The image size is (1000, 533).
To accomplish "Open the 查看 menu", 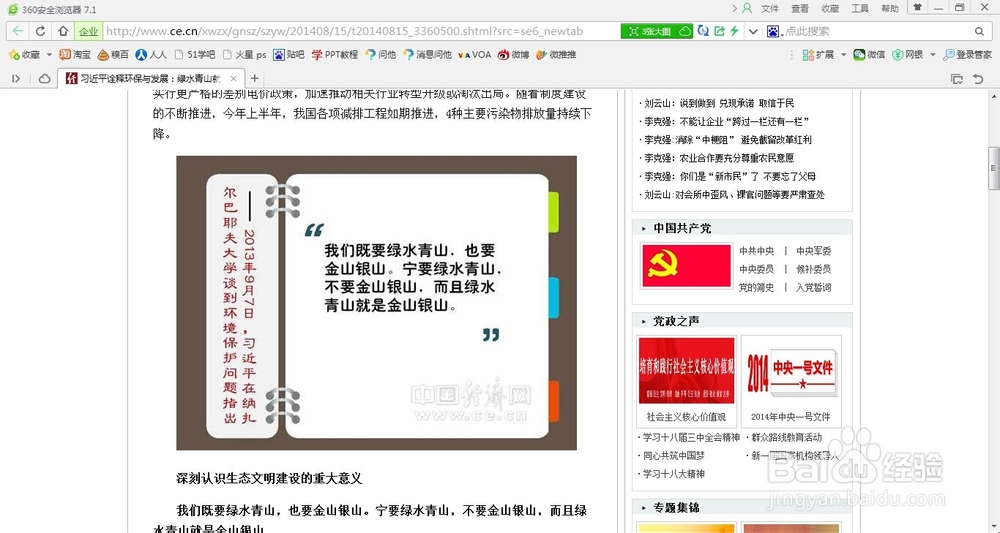I will pyautogui.click(x=800, y=8).
